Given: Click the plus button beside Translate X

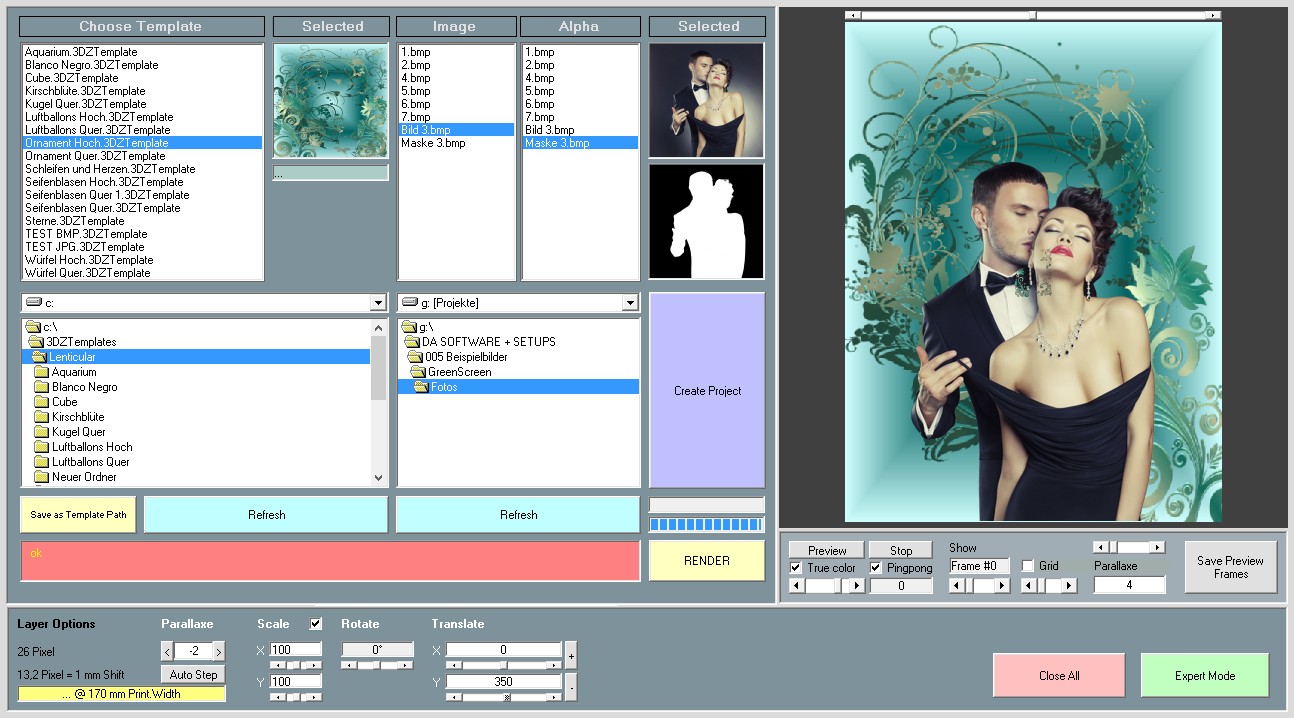Looking at the screenshot, I should [570, 656].
